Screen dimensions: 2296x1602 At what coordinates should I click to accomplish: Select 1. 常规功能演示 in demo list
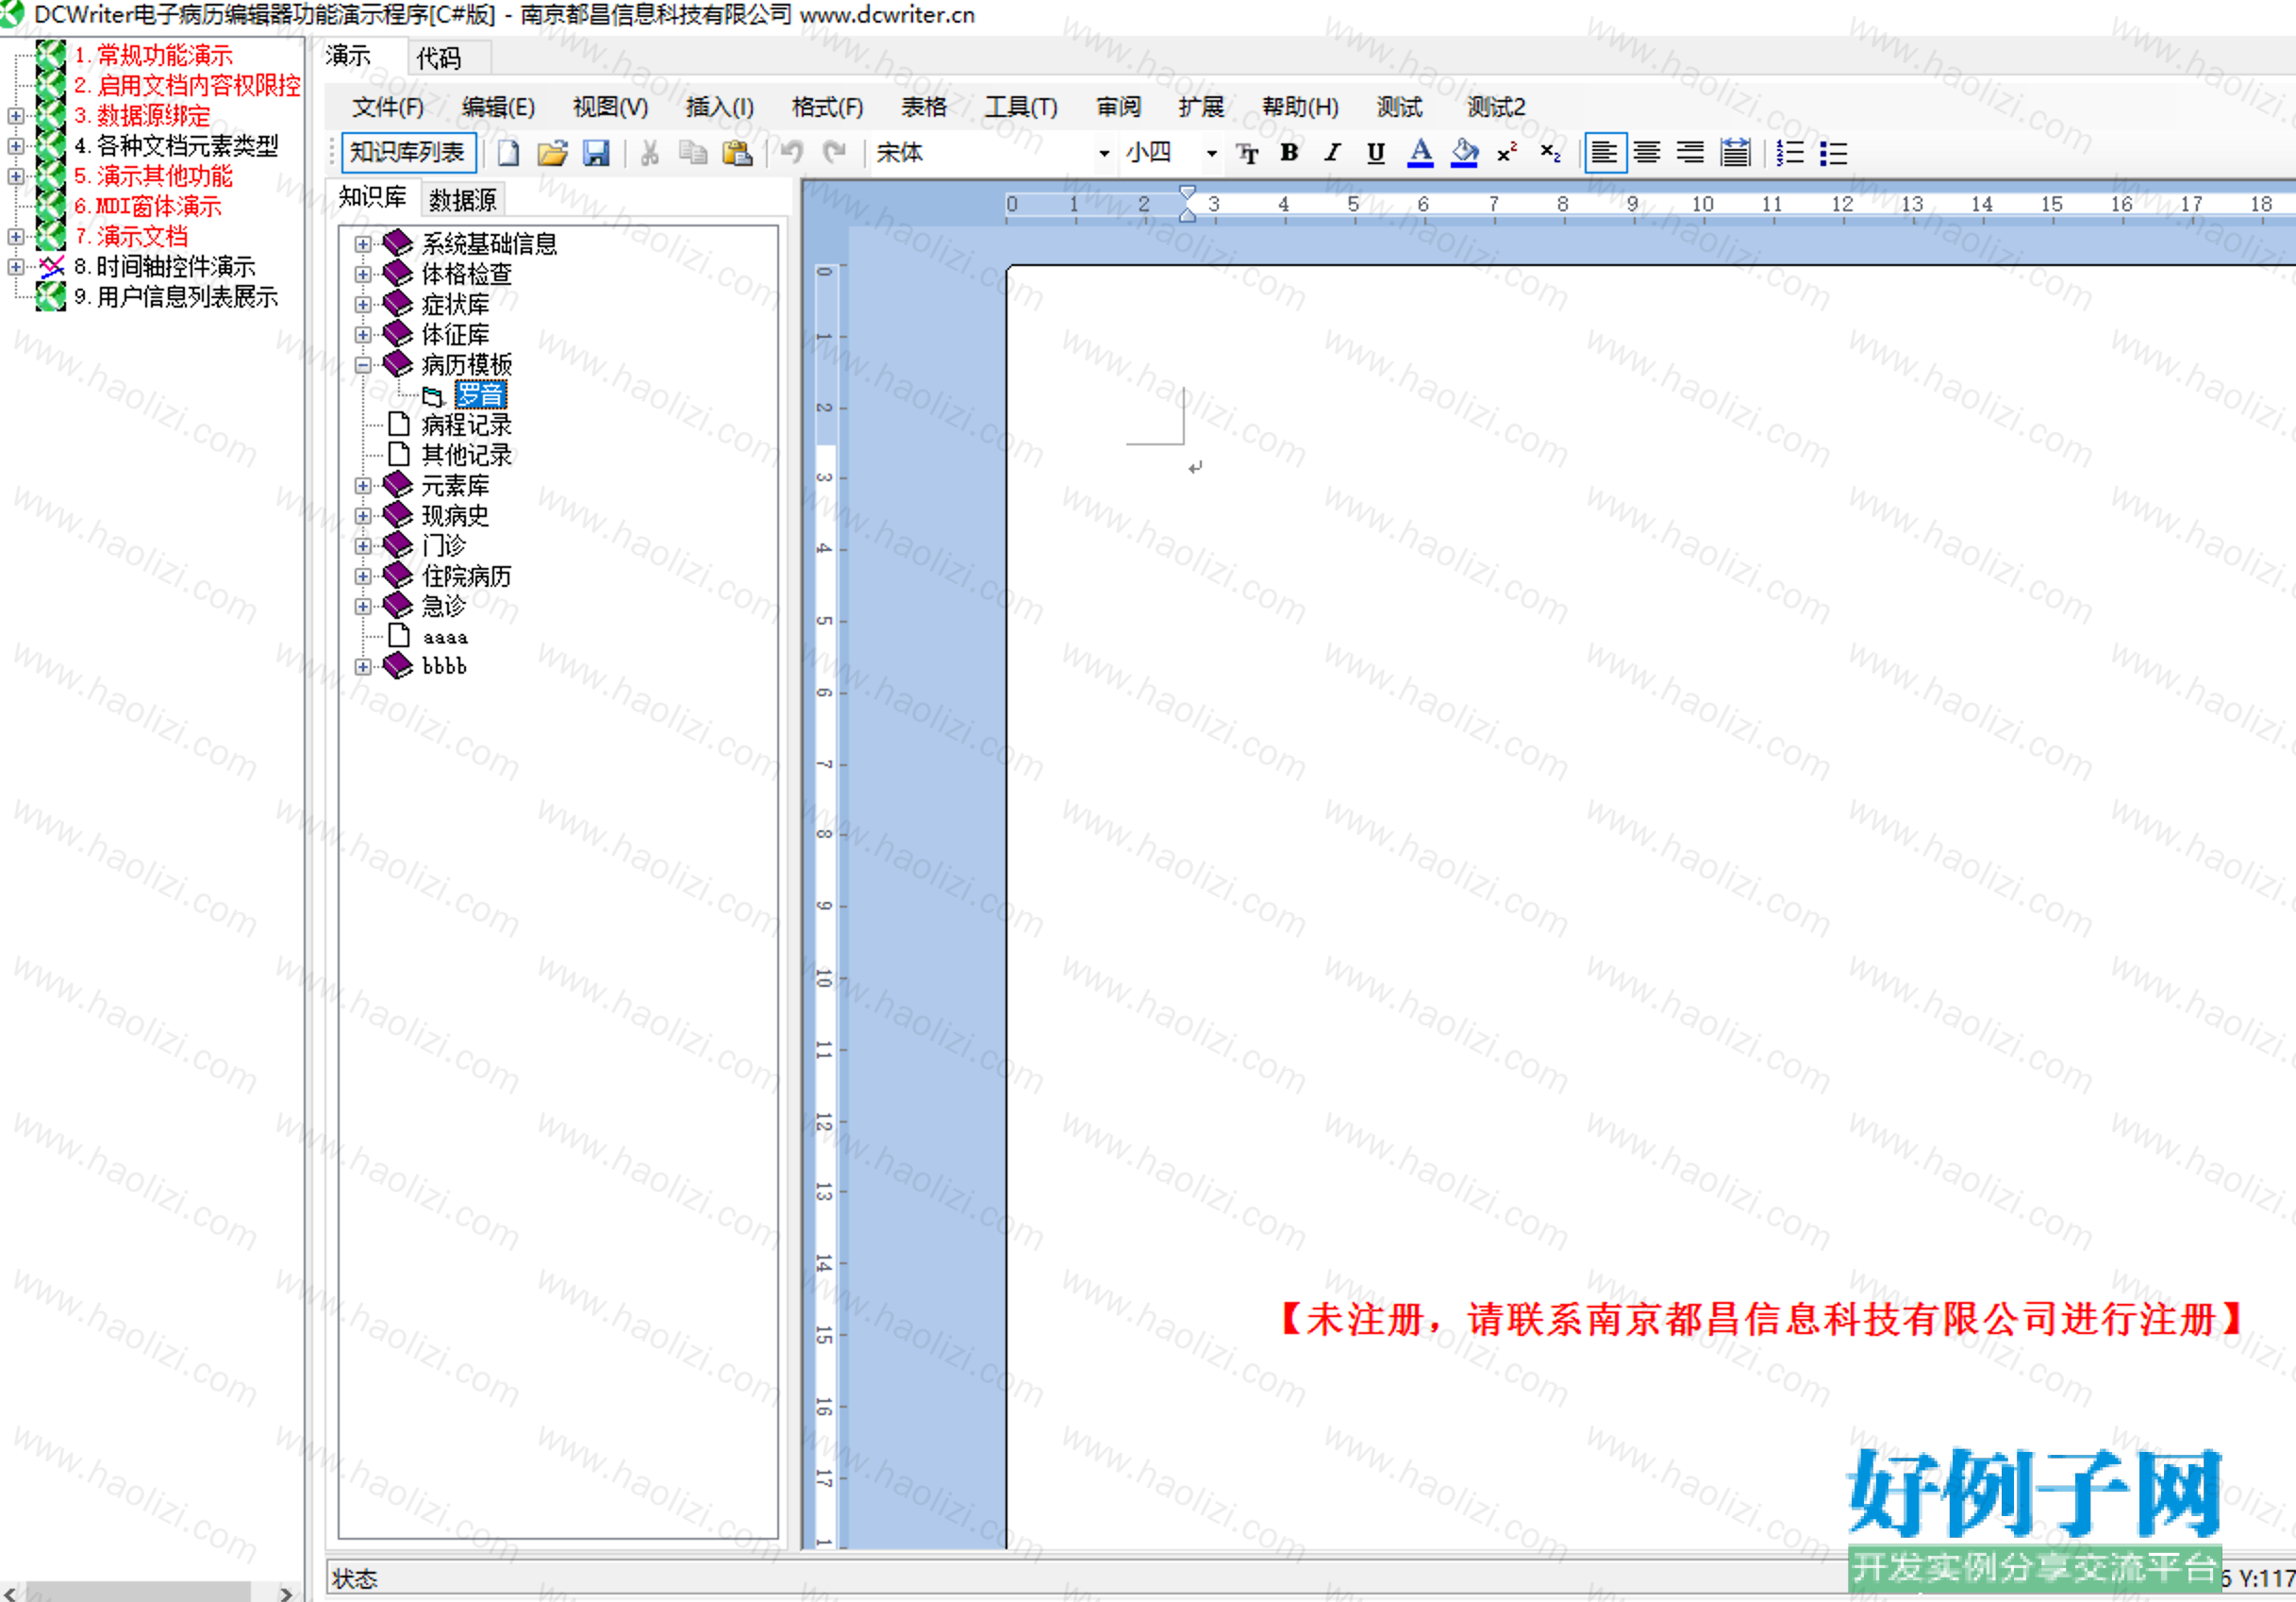click(154, 55)
